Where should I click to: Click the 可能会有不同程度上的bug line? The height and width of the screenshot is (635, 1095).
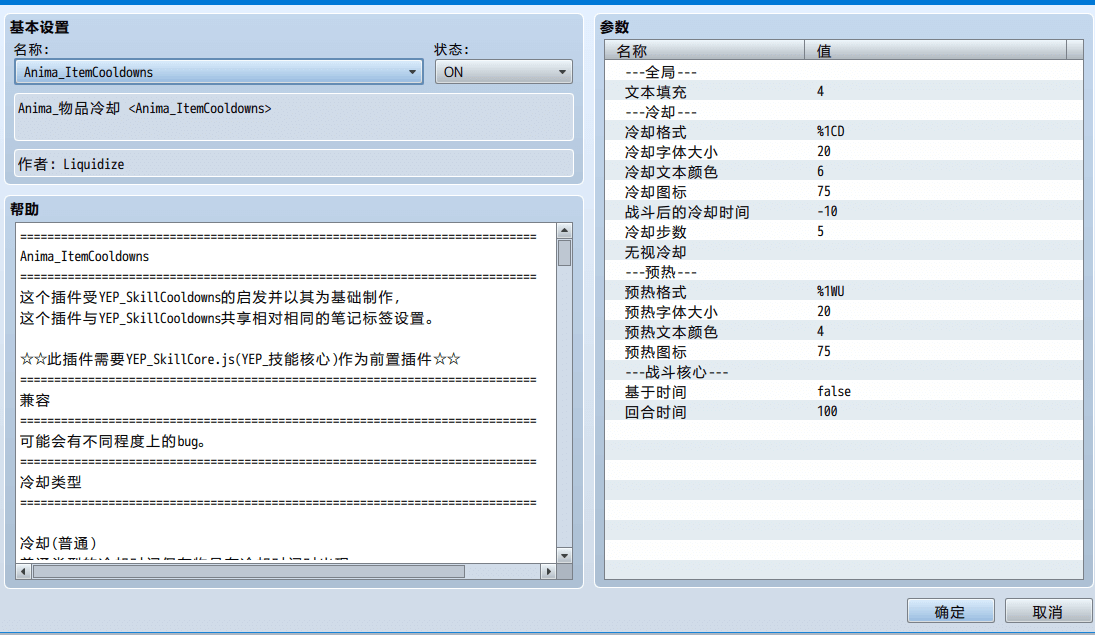[x=112, y=441]
